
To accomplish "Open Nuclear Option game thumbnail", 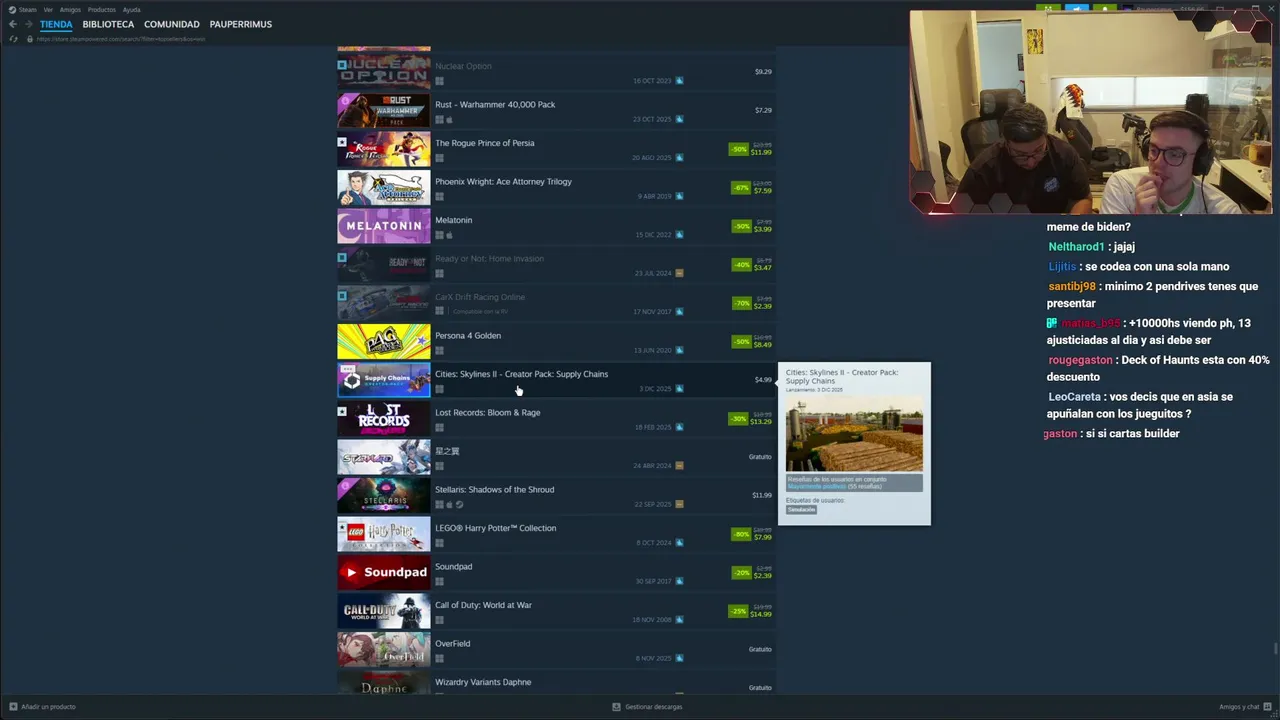I will (x=384, y=72).
